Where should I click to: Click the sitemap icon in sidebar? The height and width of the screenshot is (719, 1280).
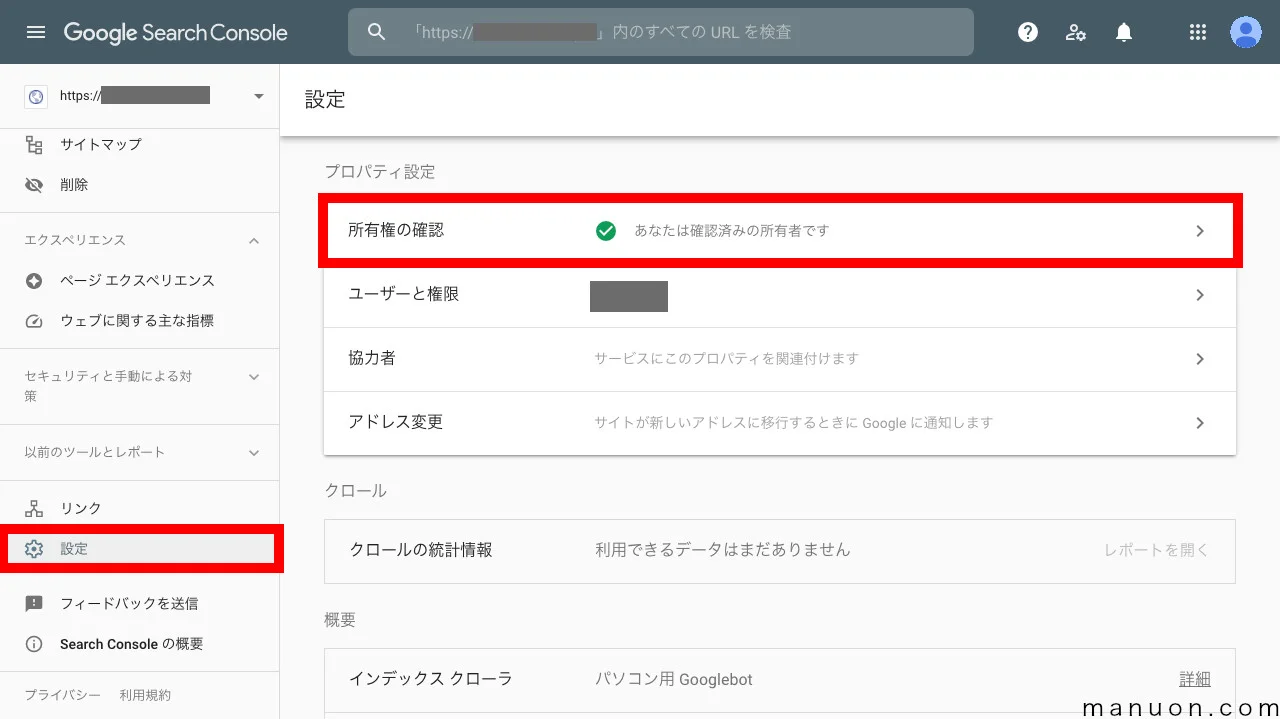tap(34, 144)
